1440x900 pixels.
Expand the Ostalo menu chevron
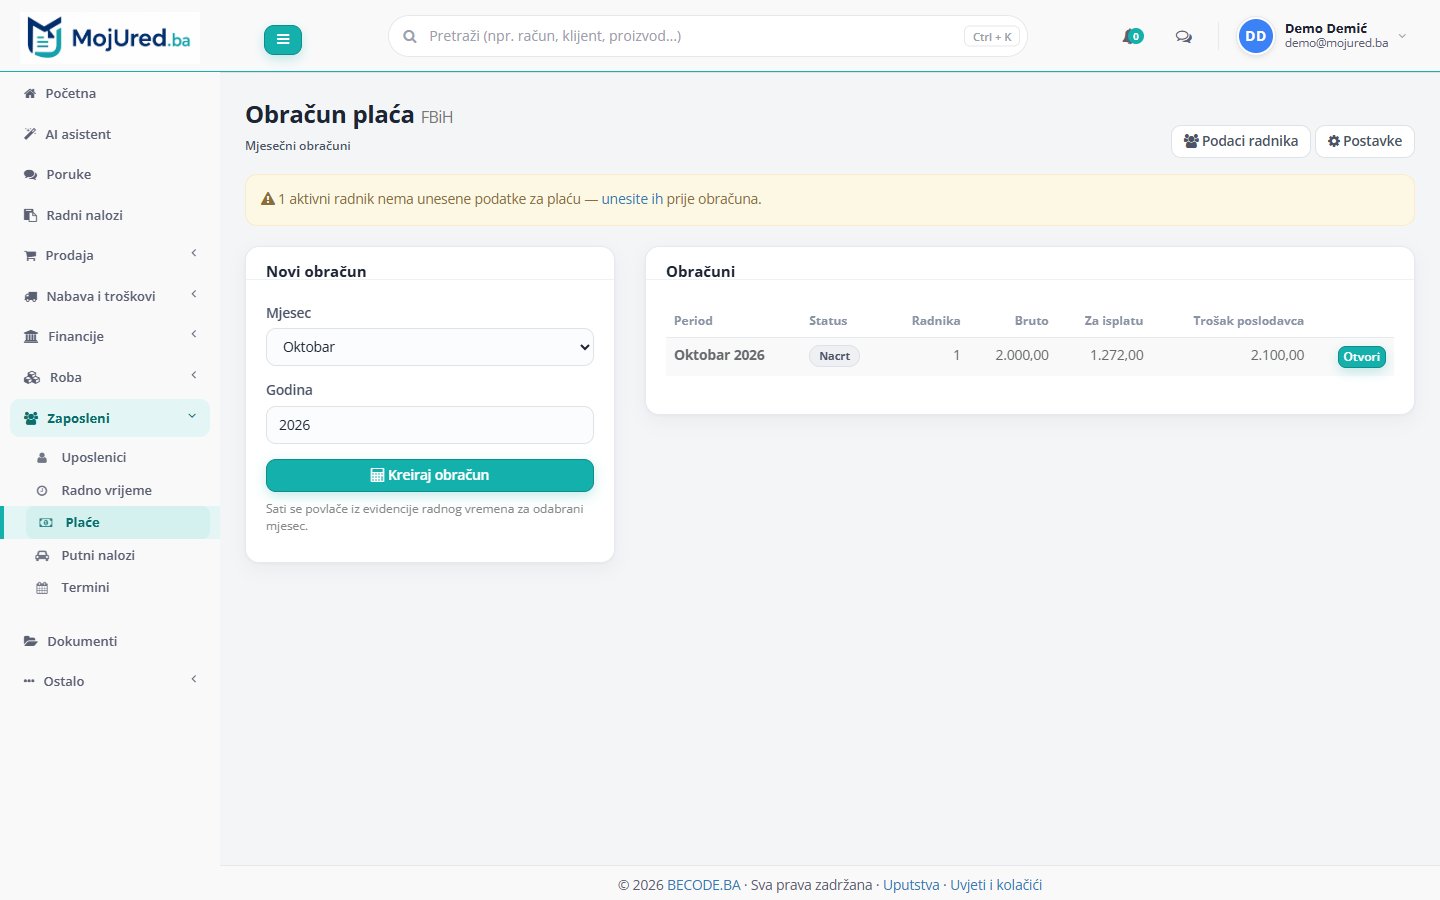194,680
